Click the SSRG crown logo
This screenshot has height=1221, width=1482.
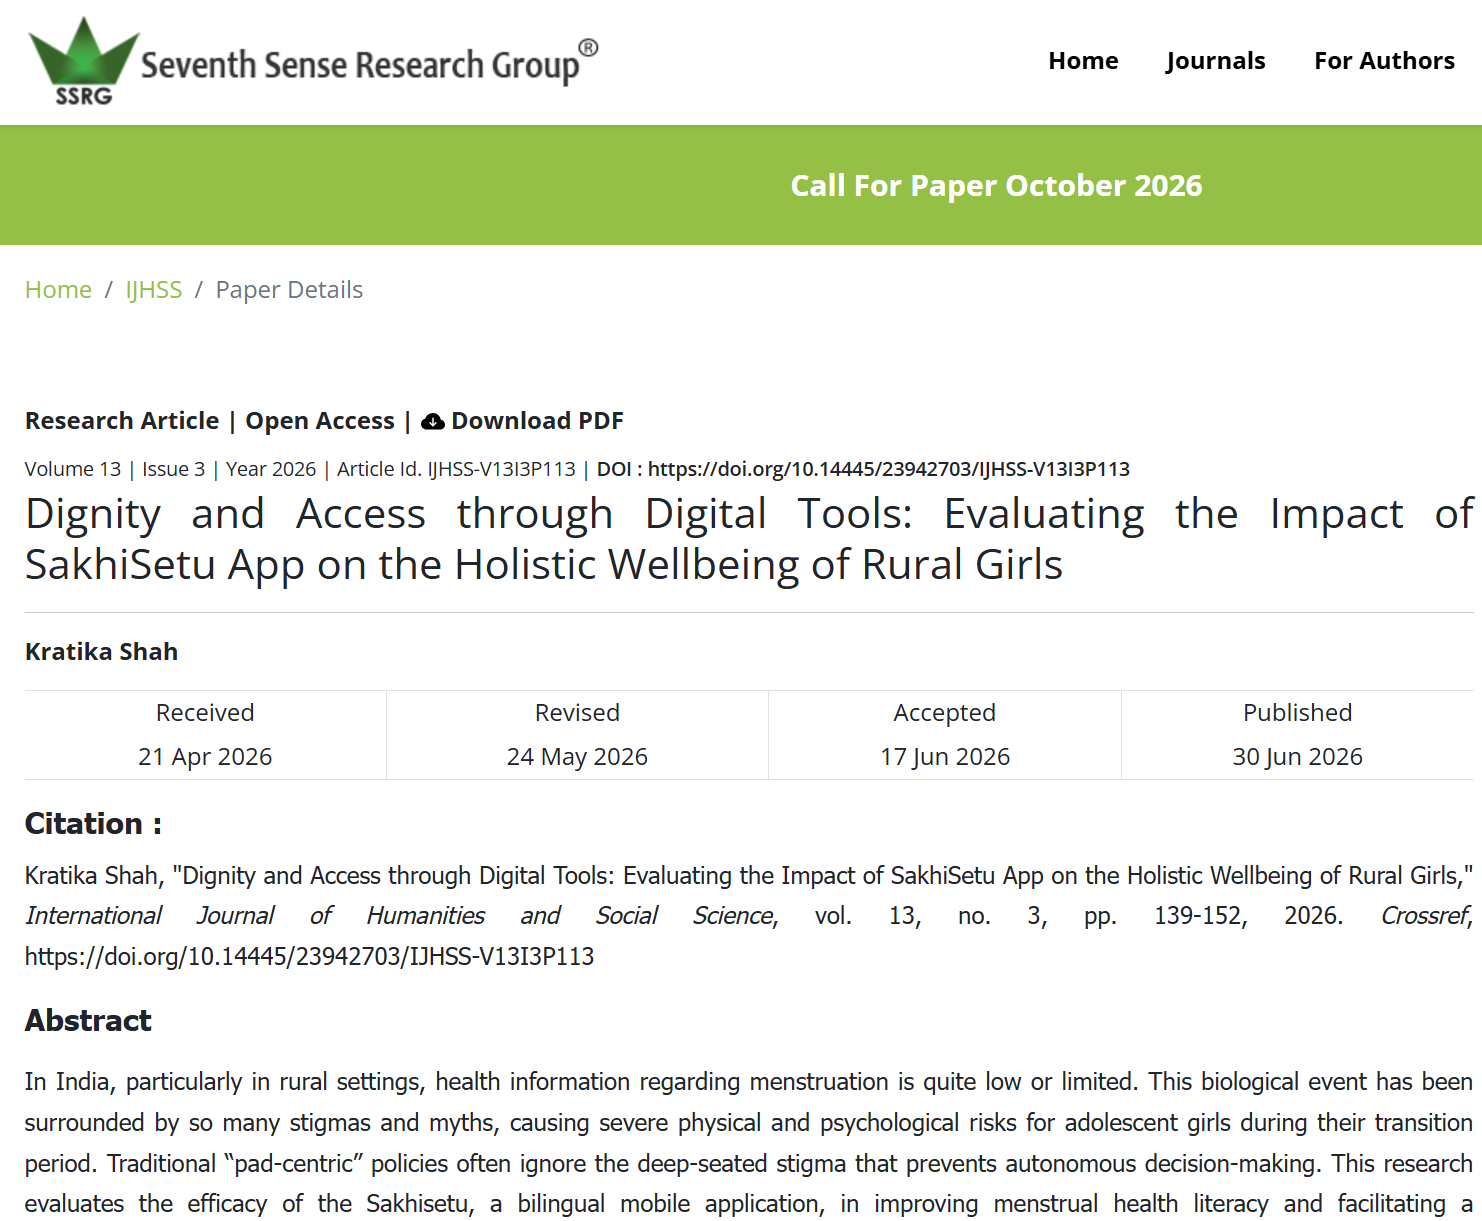coord(84,61)
